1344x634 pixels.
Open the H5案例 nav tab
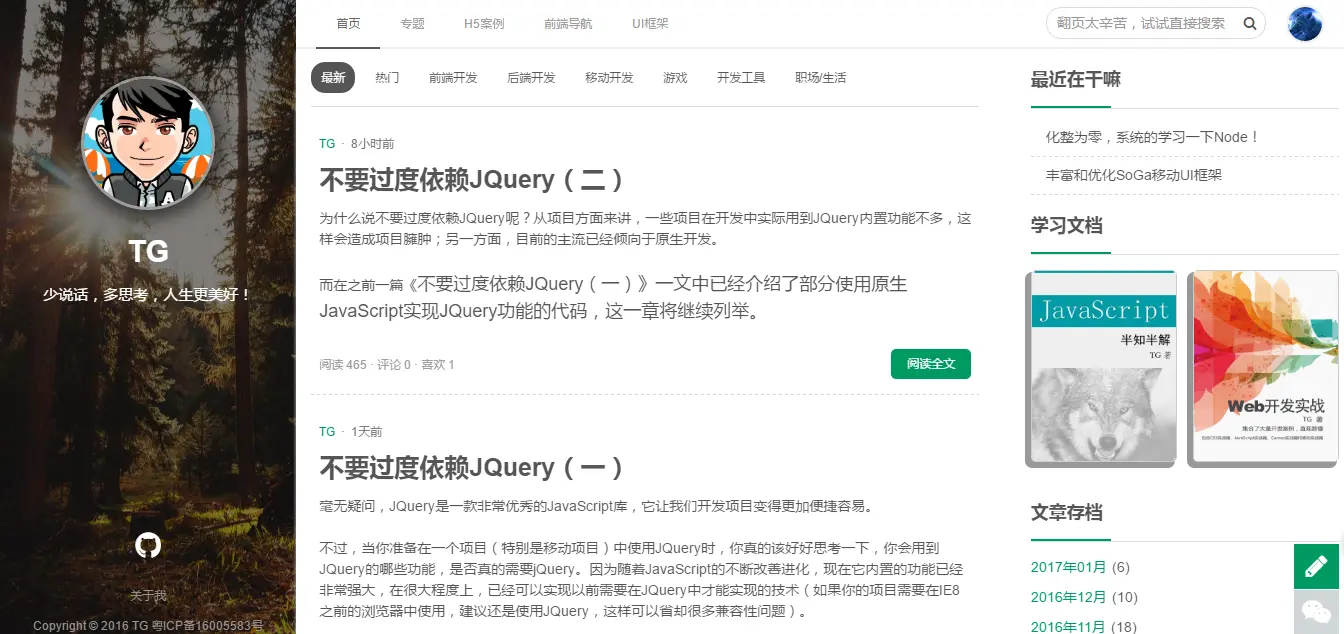(484, 24)
